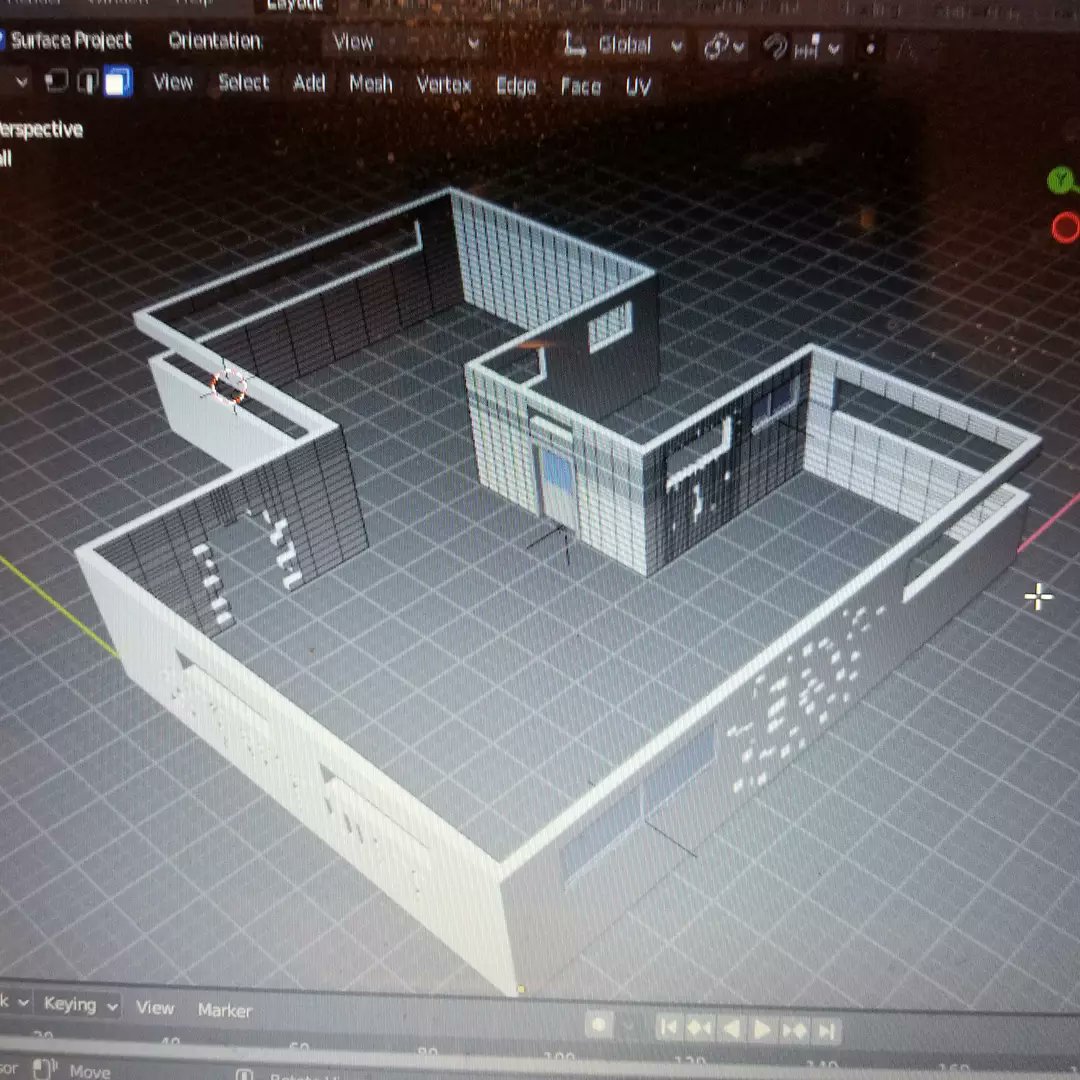Play animation in reverse

click(x=731, y=1030)
